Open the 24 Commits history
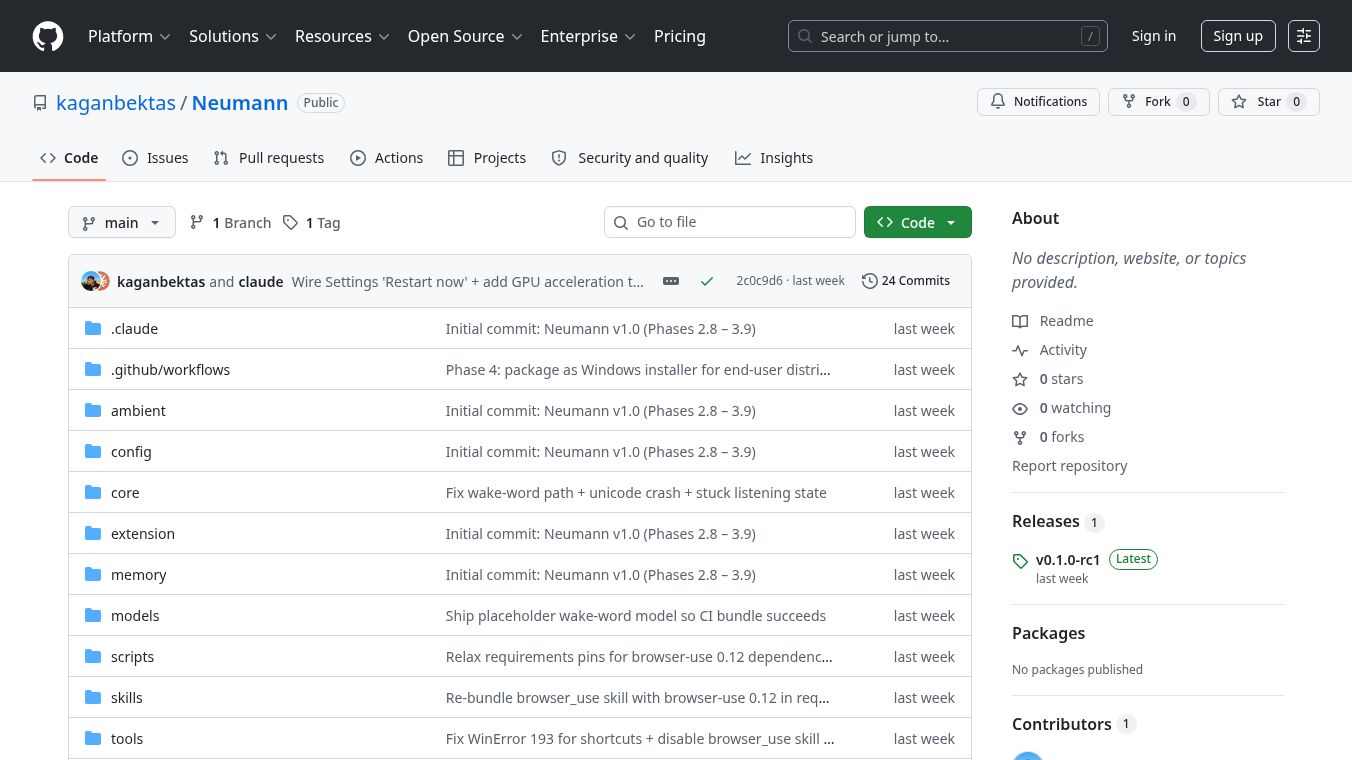 tap(906, 281)
